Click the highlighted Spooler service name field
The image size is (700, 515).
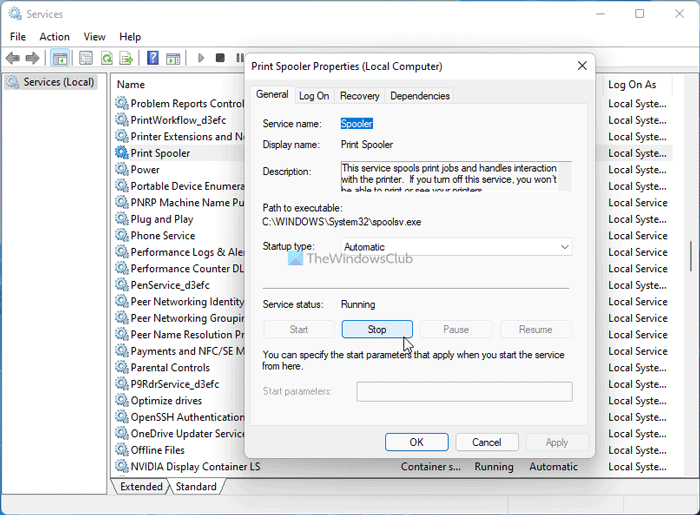[357, 124]
